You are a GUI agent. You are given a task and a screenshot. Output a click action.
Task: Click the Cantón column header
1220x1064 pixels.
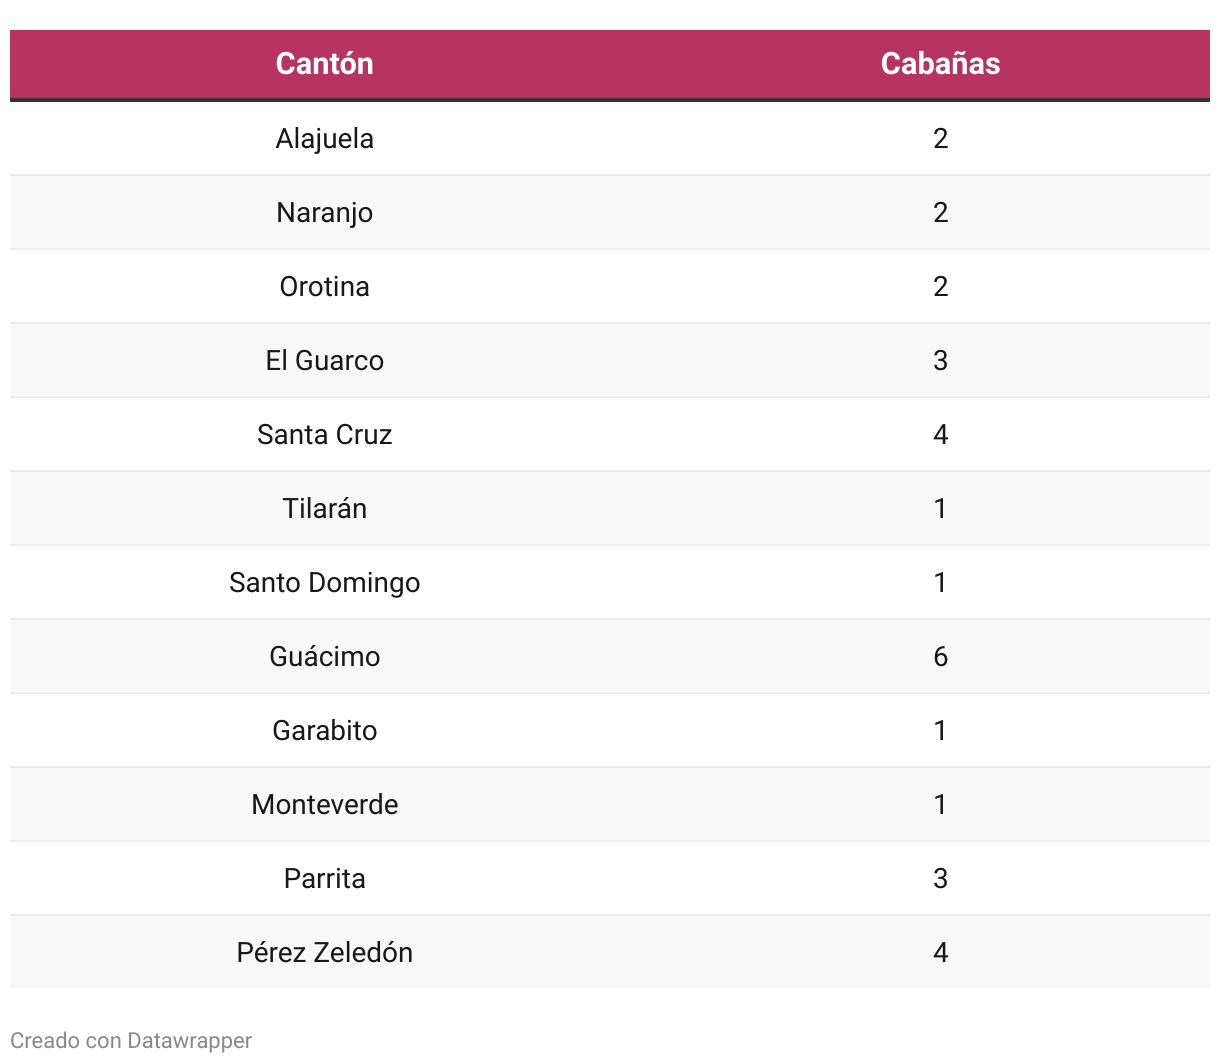pos(324,63)
